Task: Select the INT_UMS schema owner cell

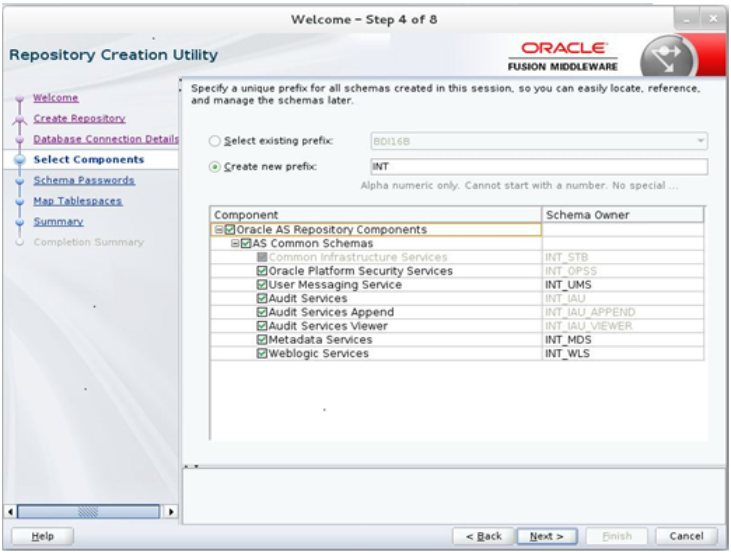Action: click(x=623, y=284)
